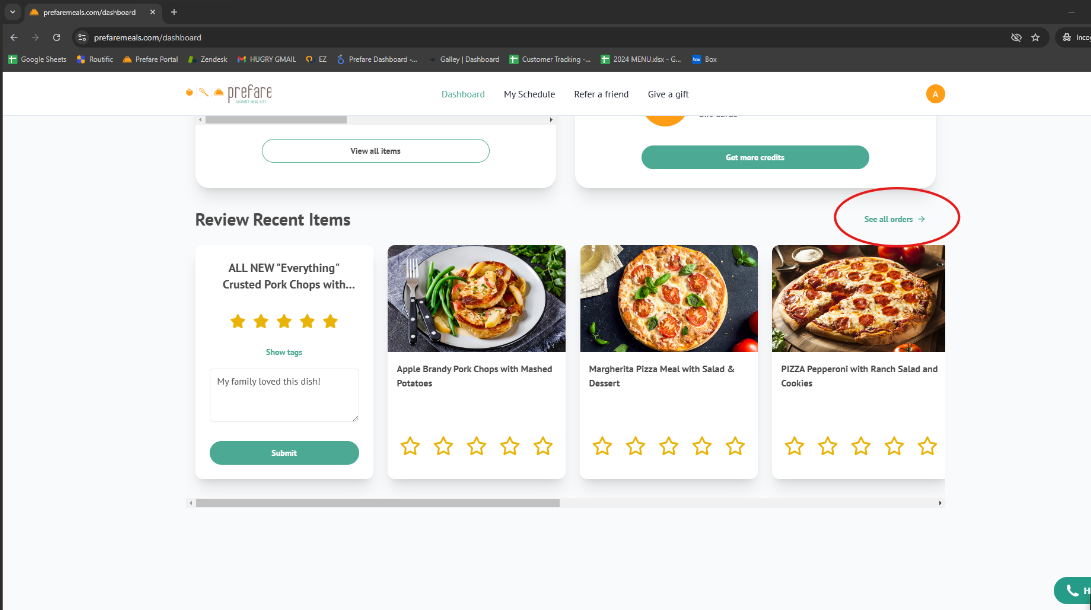The width and height of the screenshot is (1091, 610).
Task: Reload the prefaremeals.com dashboard page
Action: 56,36
